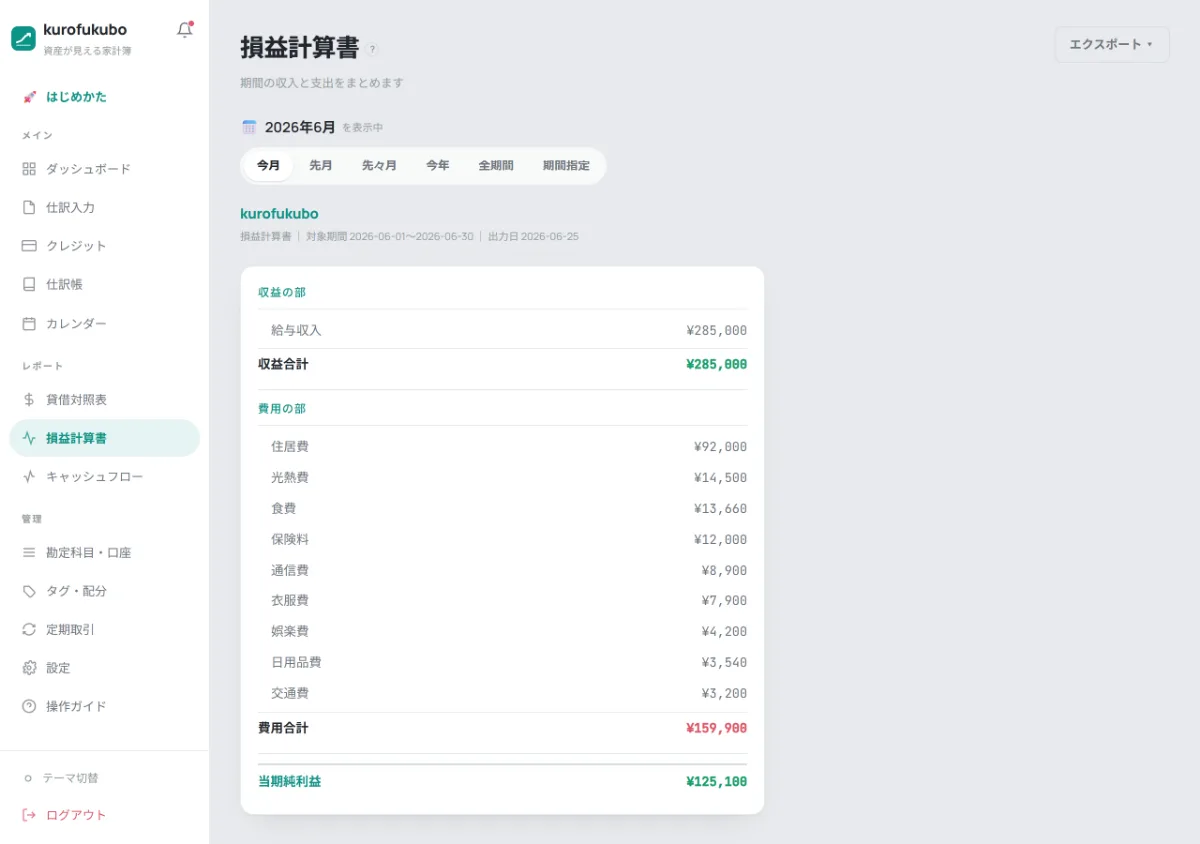Screen dimensions: 1200x844
Task: Select the 今月 period tab
Action: click(x=269, y=166)
